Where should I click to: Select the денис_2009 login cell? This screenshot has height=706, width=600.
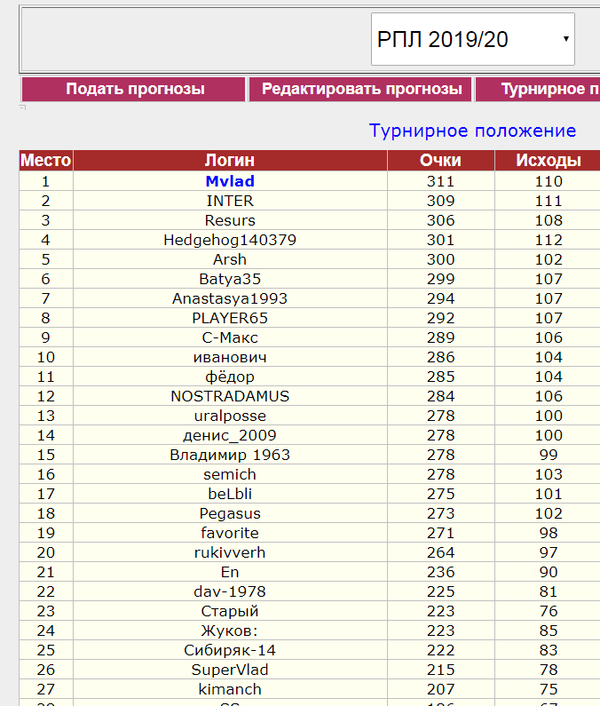pos(230,435)
